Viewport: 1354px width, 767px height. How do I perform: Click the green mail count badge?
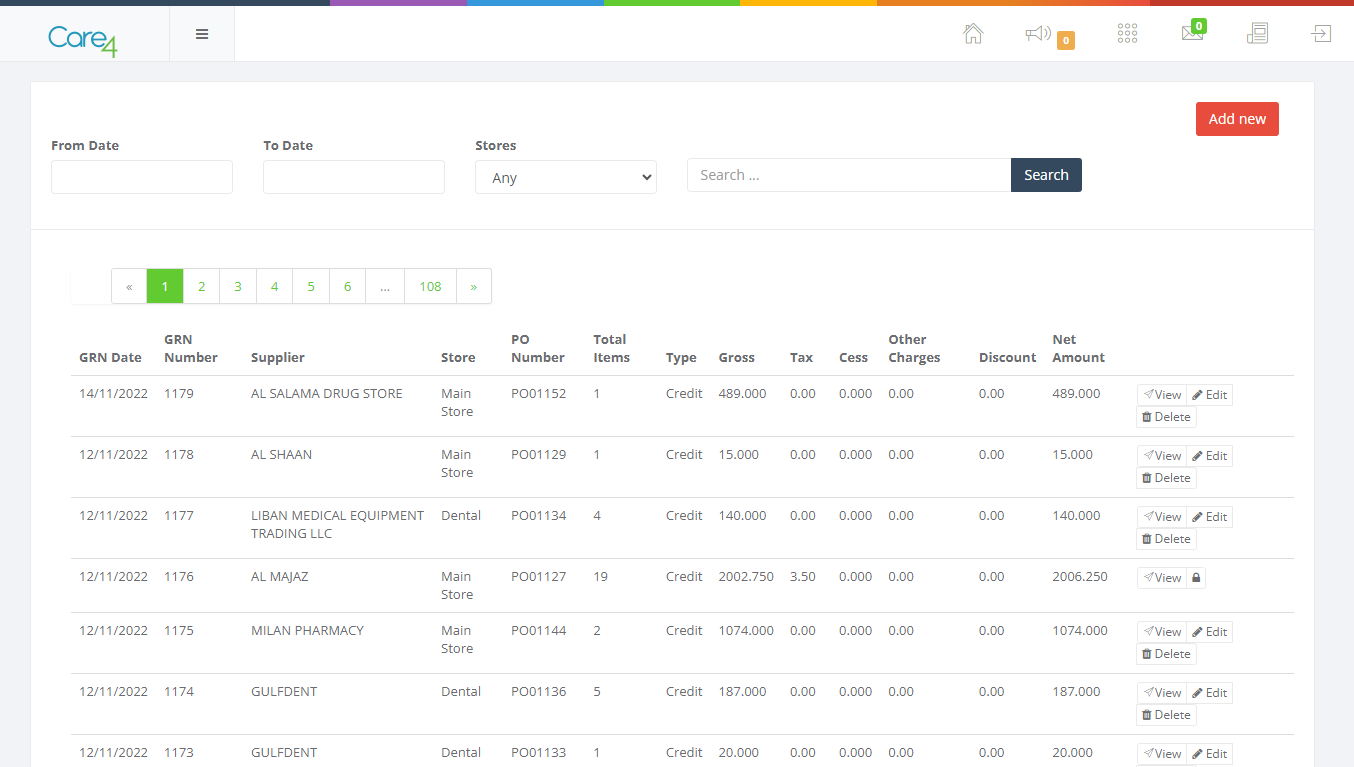pyautogui.click(x=1198, y=26)
